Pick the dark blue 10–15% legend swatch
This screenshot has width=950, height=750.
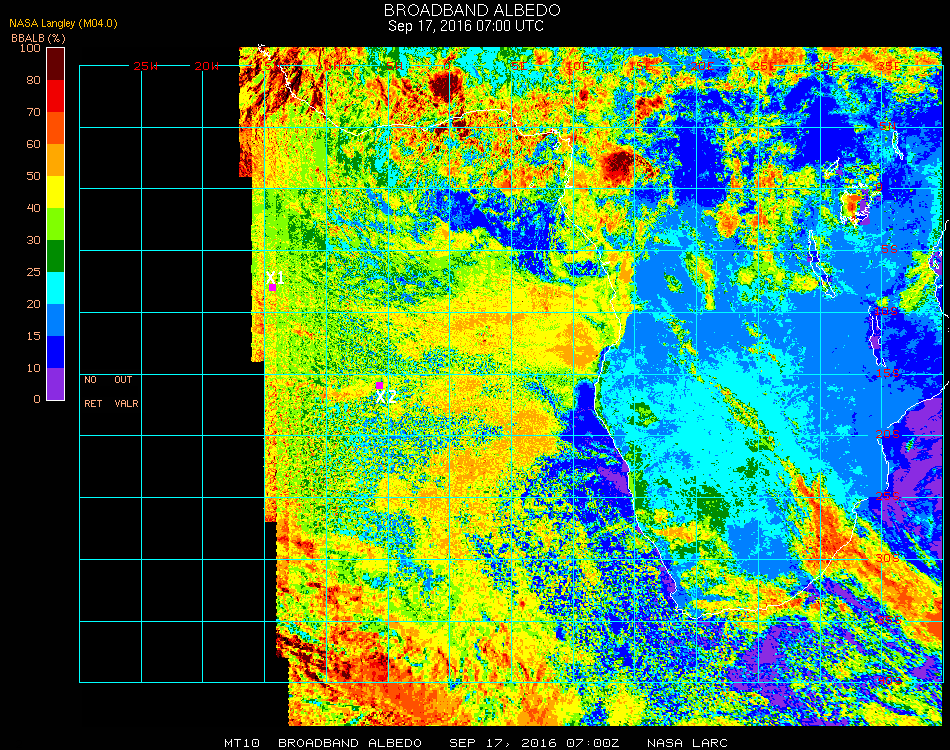pos(55,352)
